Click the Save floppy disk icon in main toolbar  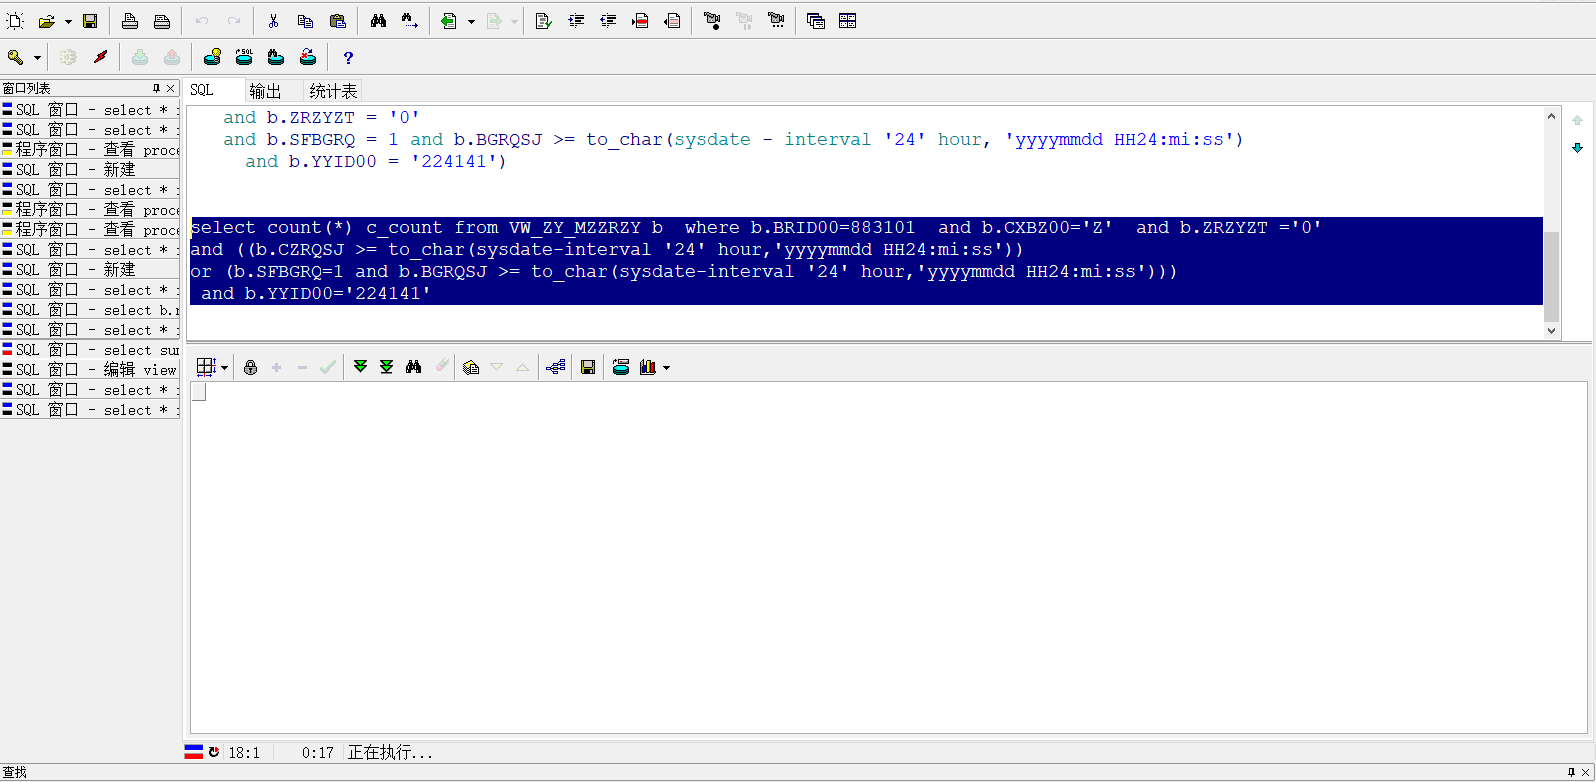click(x=90, y=21)
